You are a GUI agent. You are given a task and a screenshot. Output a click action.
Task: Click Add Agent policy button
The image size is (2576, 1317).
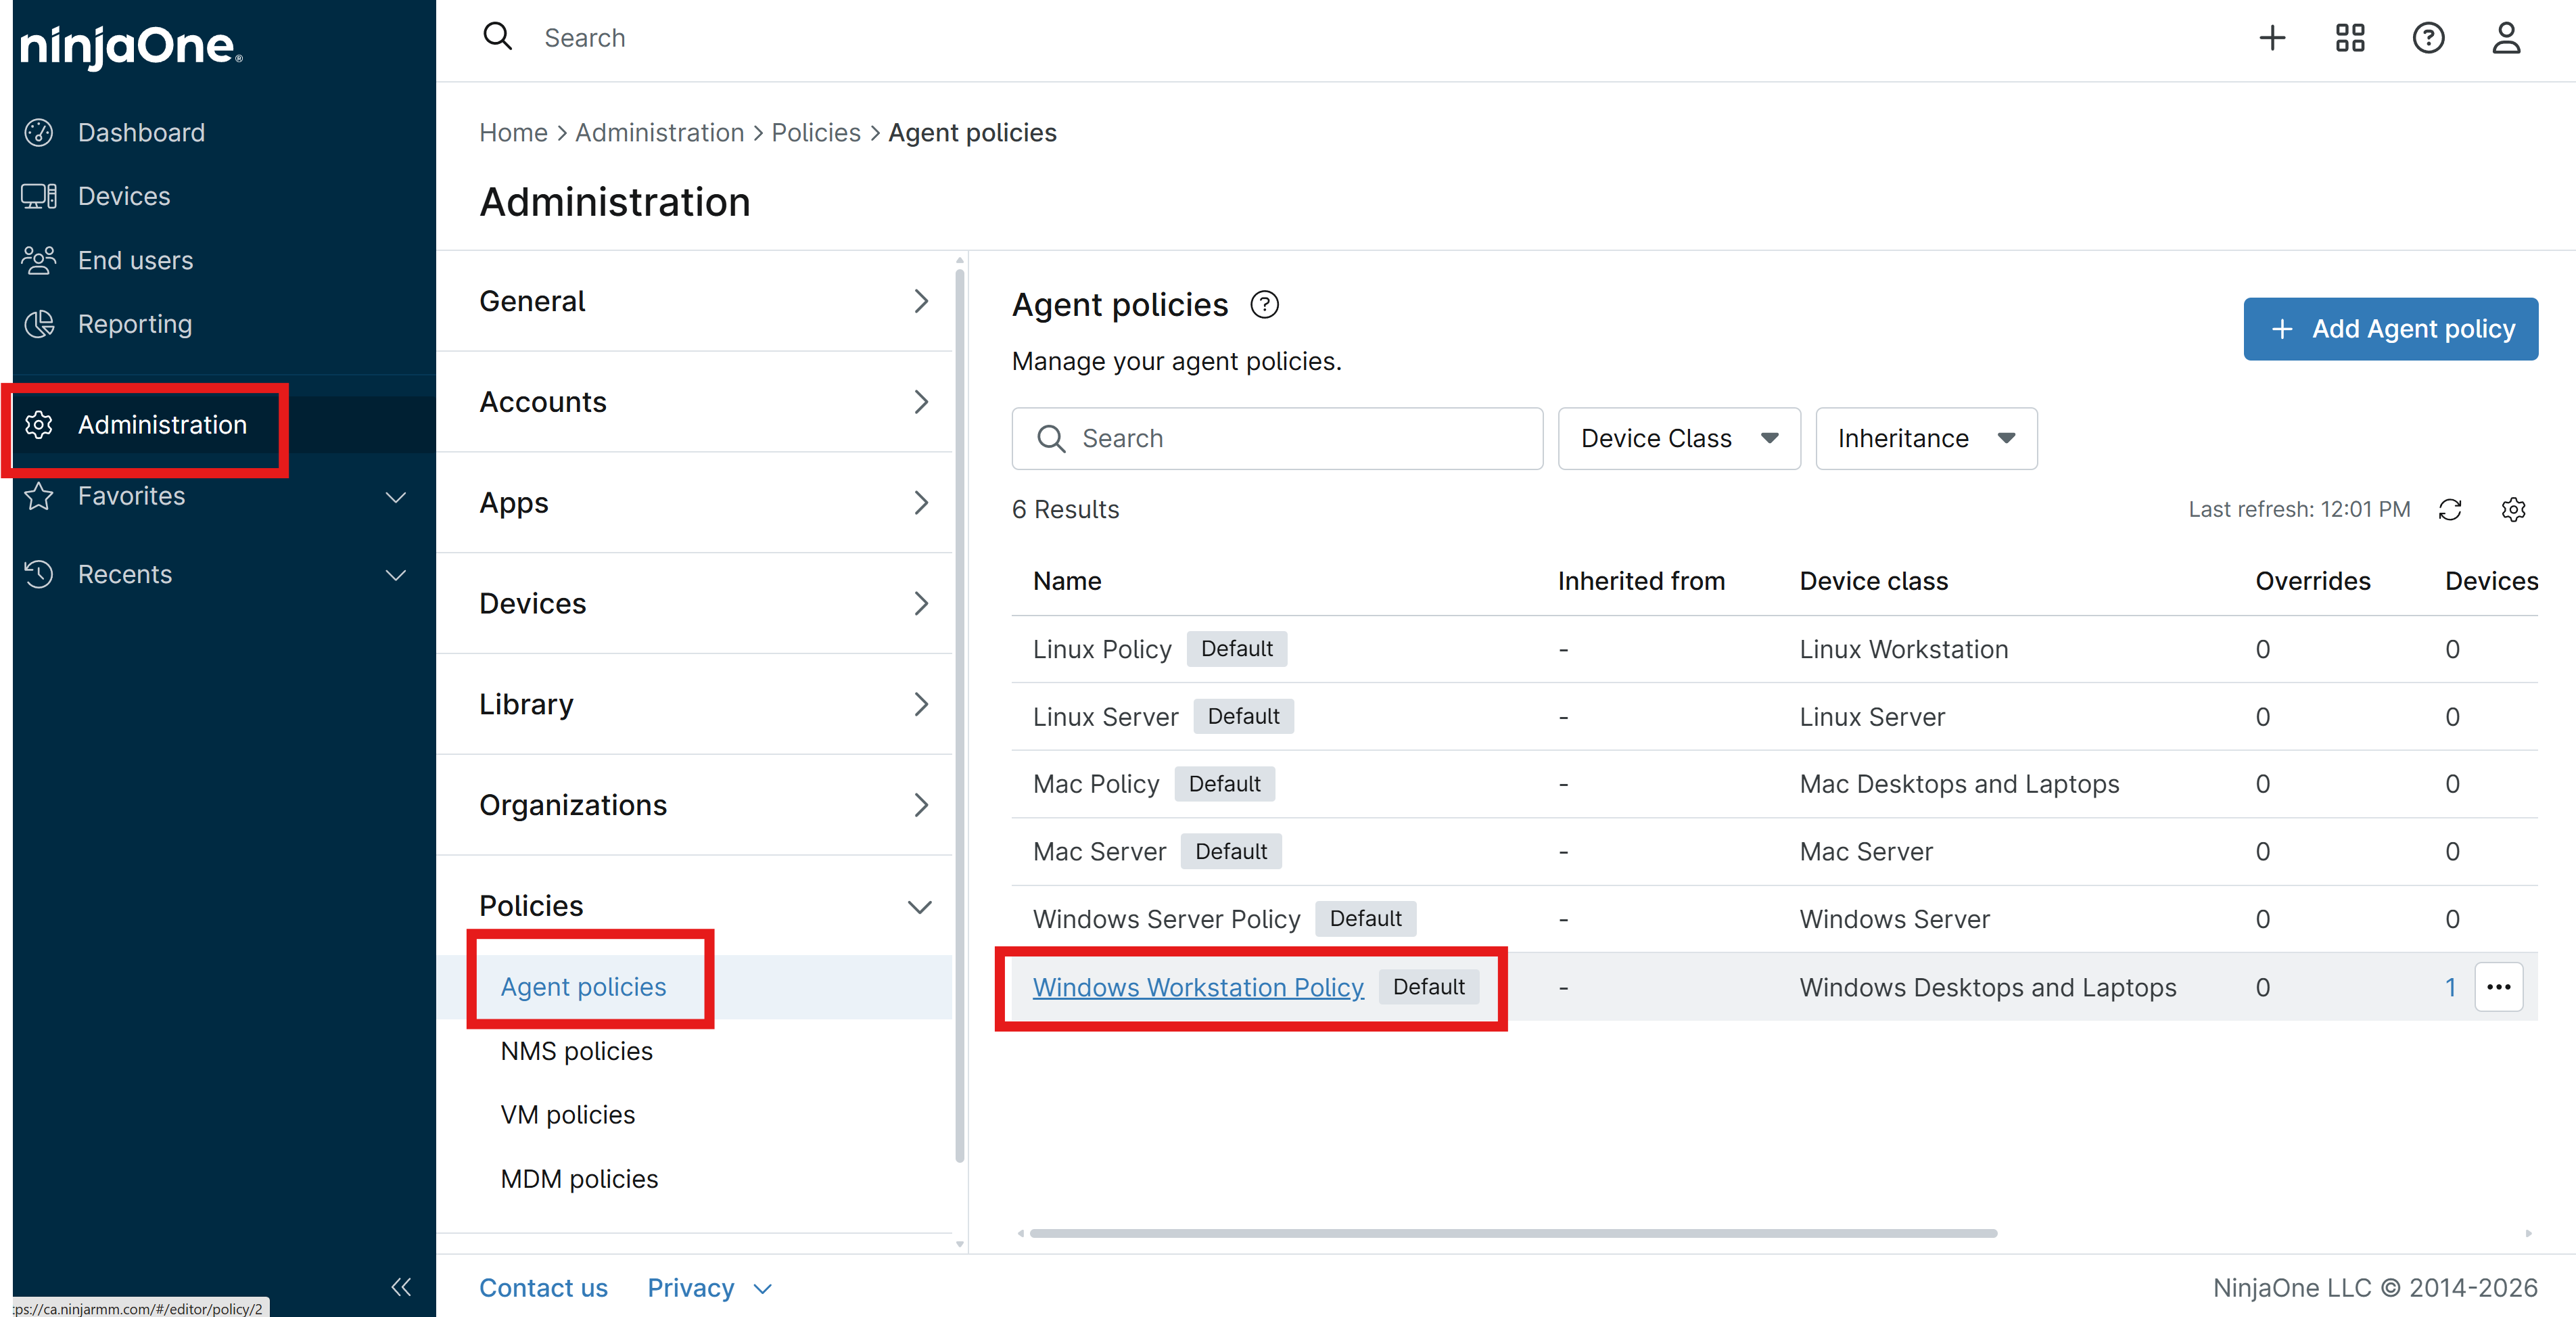coord(2390,329)
